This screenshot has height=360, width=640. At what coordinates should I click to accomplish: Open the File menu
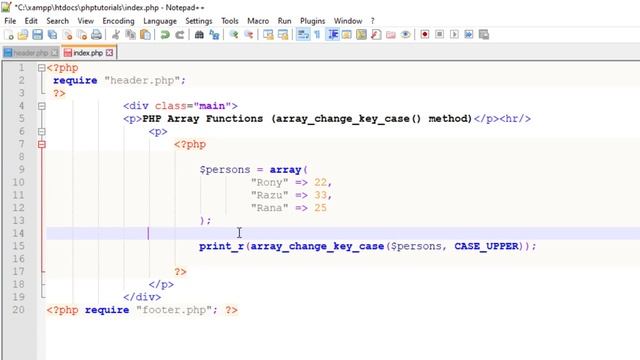tap(10, 21)
